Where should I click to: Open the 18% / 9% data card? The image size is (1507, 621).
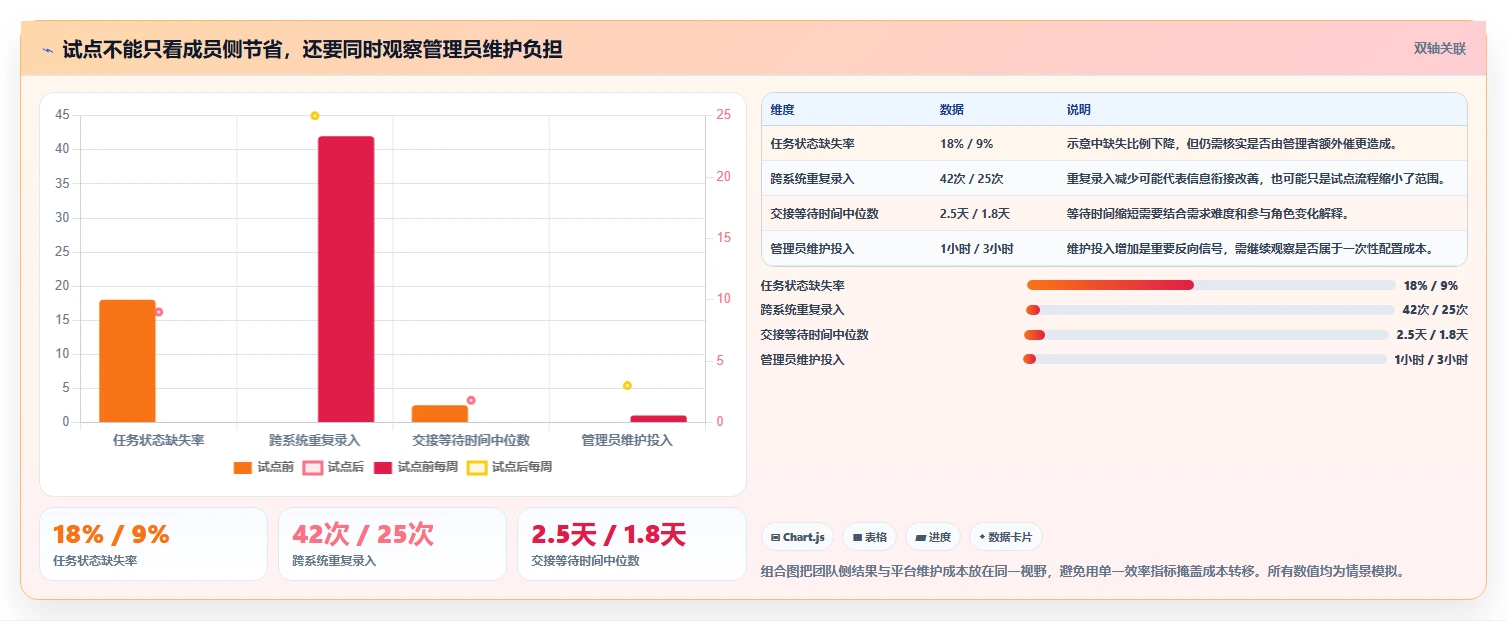pyautogui.click(x=153, y=544)
